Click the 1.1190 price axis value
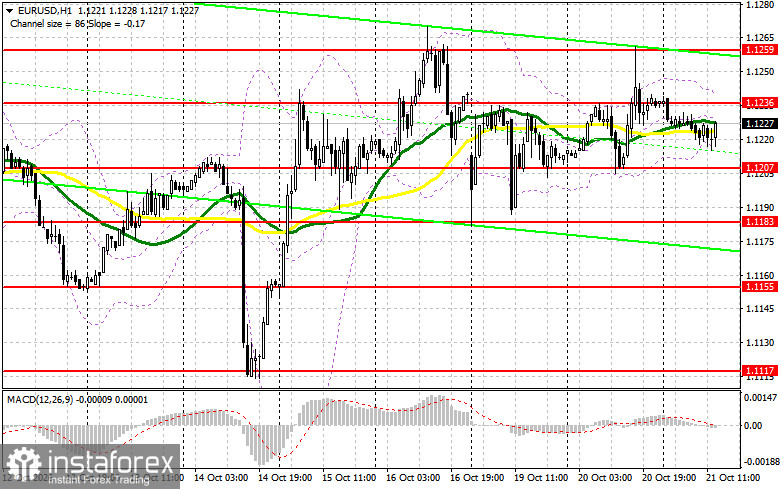This screenshot has height=489, width=781. pyautogui.click(x=760, y=208)
